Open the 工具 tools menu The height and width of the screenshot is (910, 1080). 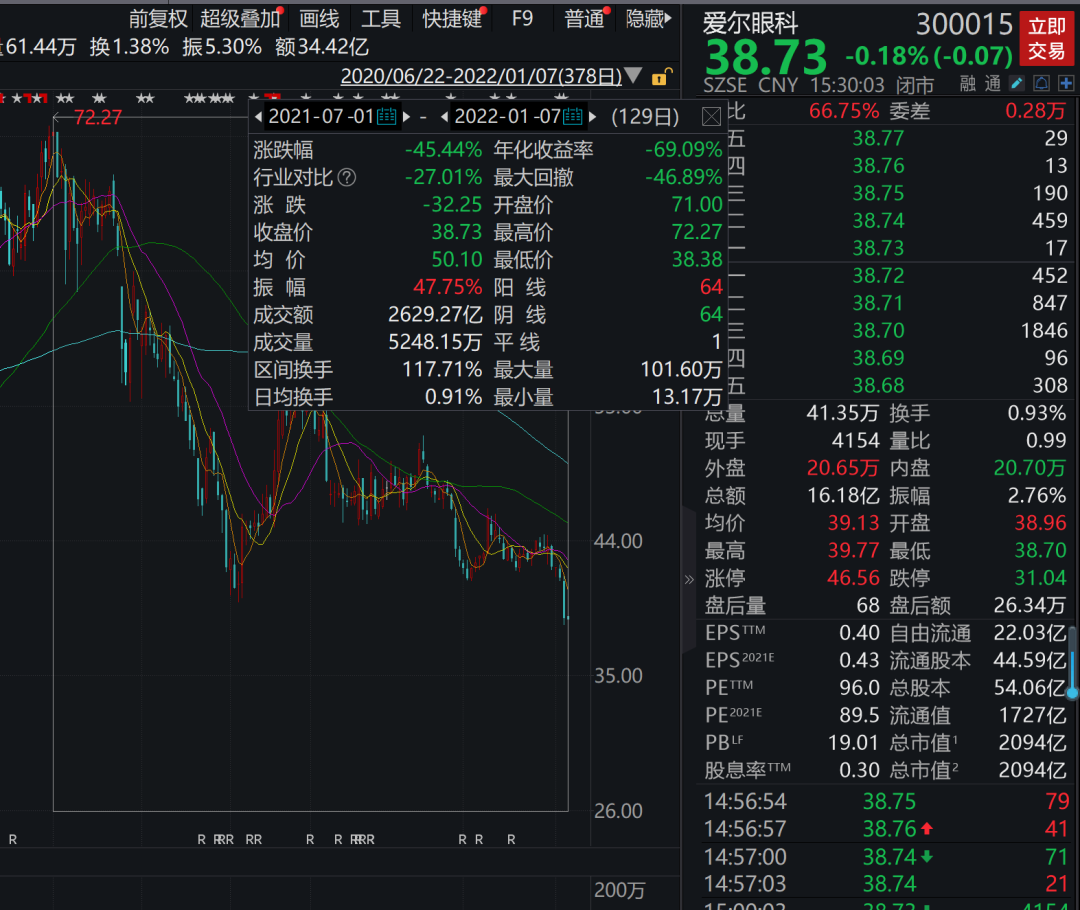(380, 19)
